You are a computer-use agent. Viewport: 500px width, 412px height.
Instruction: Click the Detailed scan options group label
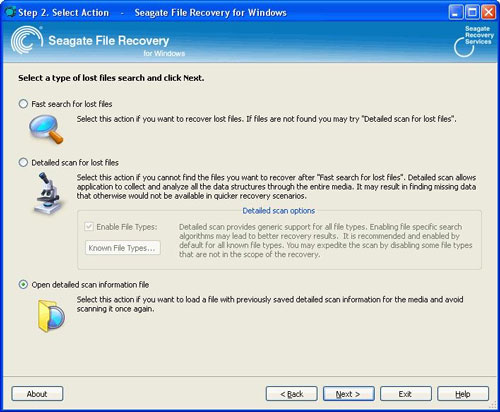point(279,211)
